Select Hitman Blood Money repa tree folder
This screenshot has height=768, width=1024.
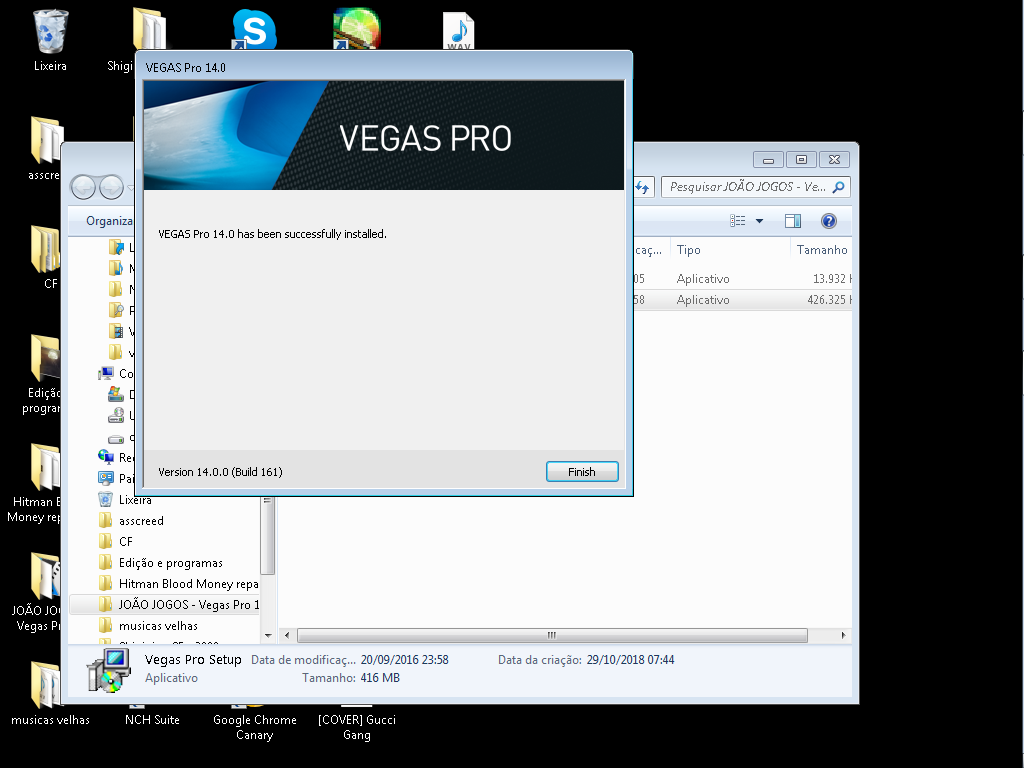coord(188,583)
